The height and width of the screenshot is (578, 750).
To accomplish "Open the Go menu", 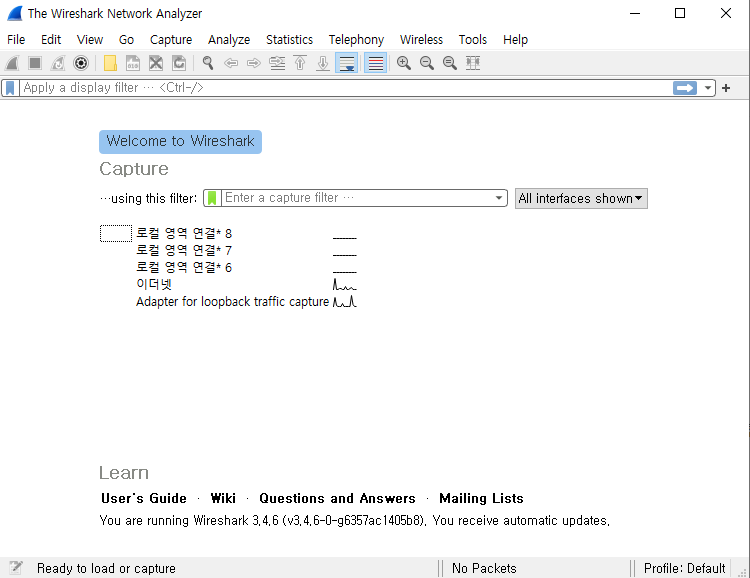I will [x=126, y=40].
